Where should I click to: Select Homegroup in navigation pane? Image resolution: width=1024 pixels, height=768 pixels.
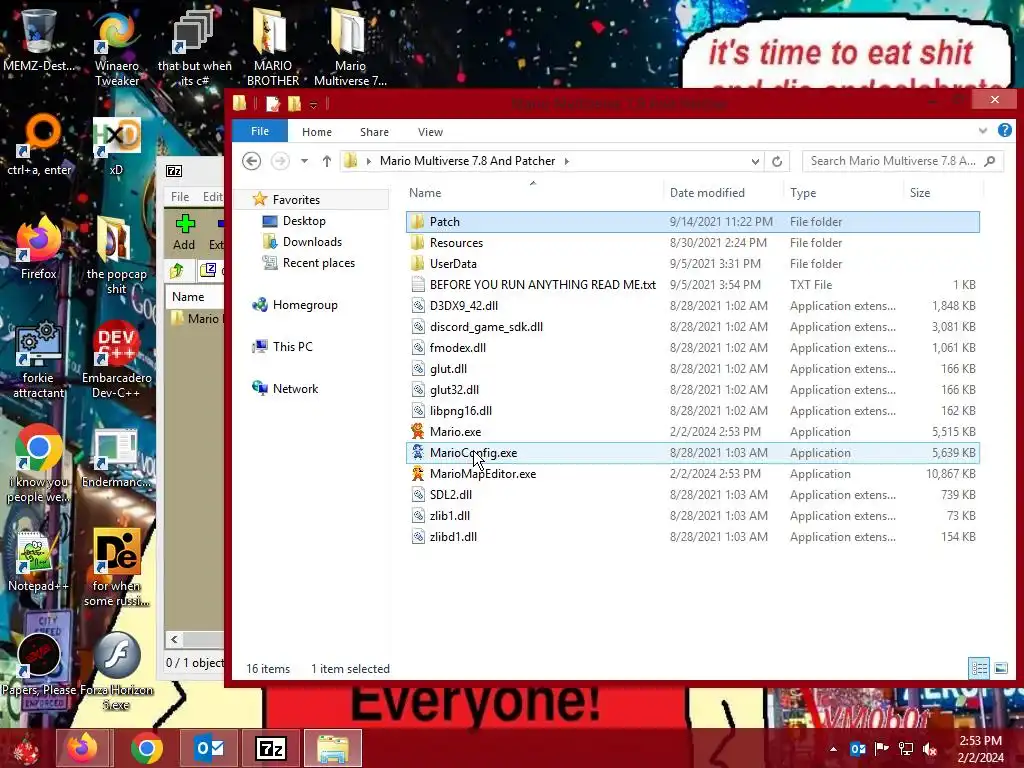pos(305,305)
